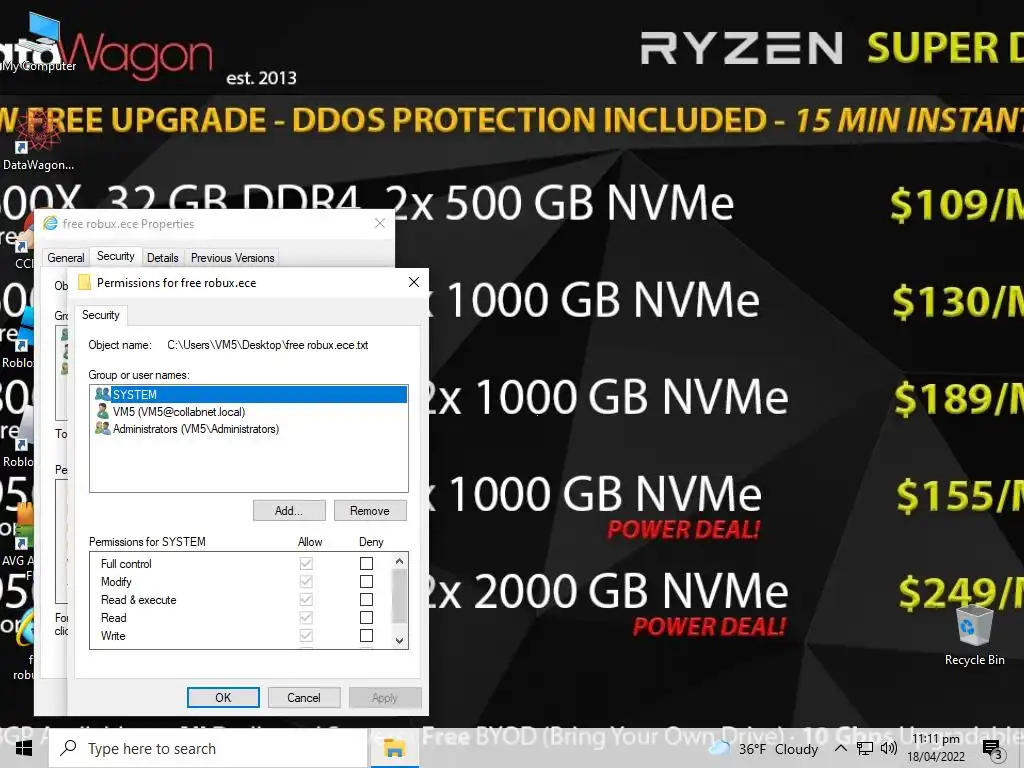The width and height of the screenshot is (1024, 768).
Task: Click weather 36°F Cloudy widget
Action: click(764, 748)
